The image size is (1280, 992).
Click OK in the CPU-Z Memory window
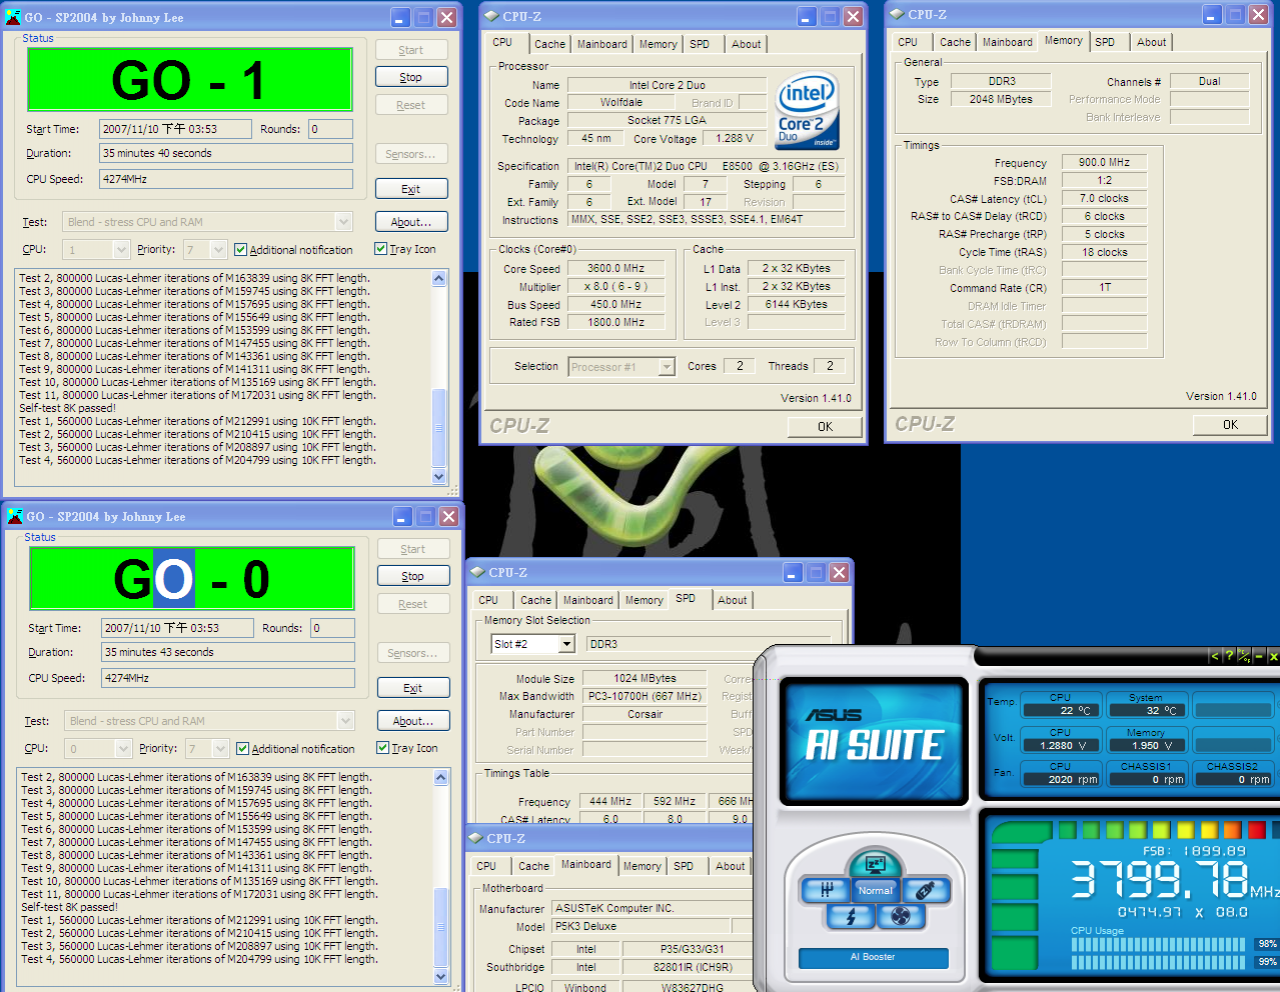[1230, 425]
